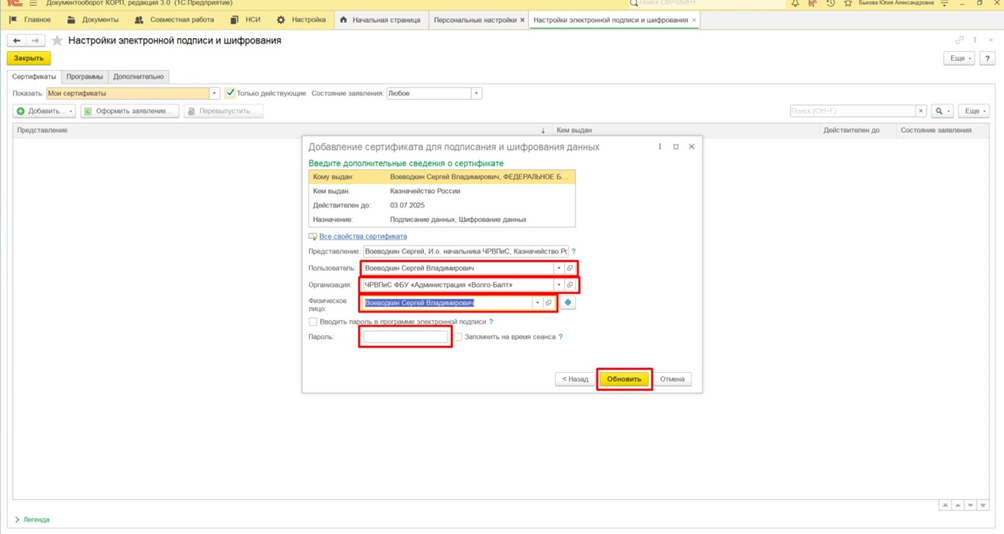Expand the Показать dropdown Мои сертификаты
This screenshot has width=1004, height=534.
tap(215, 93)
